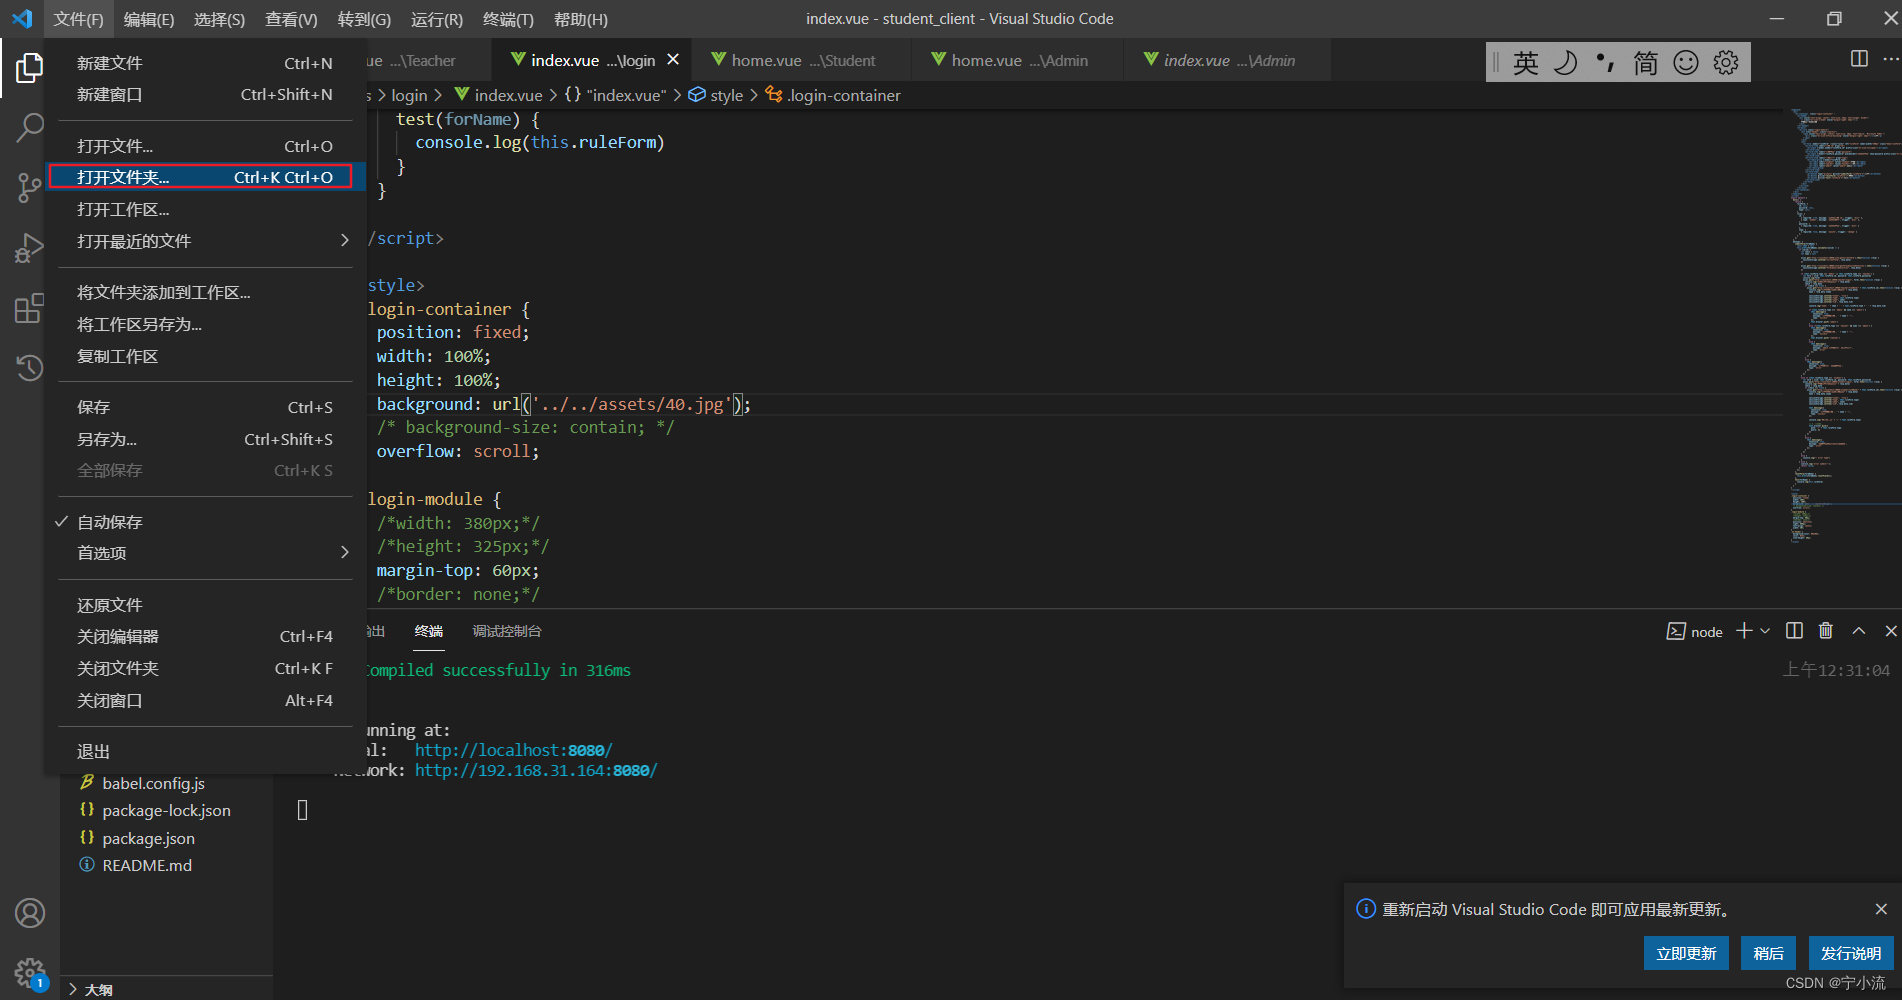Select 保存 menu entry

[205, 407]
